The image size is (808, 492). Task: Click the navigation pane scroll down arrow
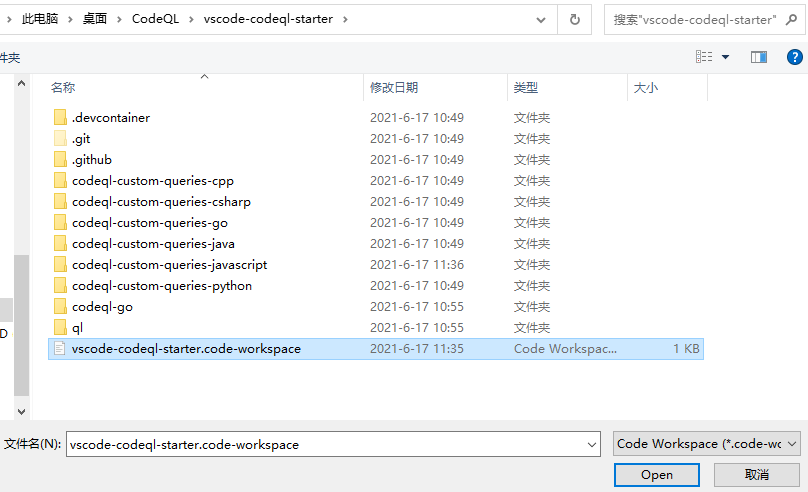[x=21, y=412]
